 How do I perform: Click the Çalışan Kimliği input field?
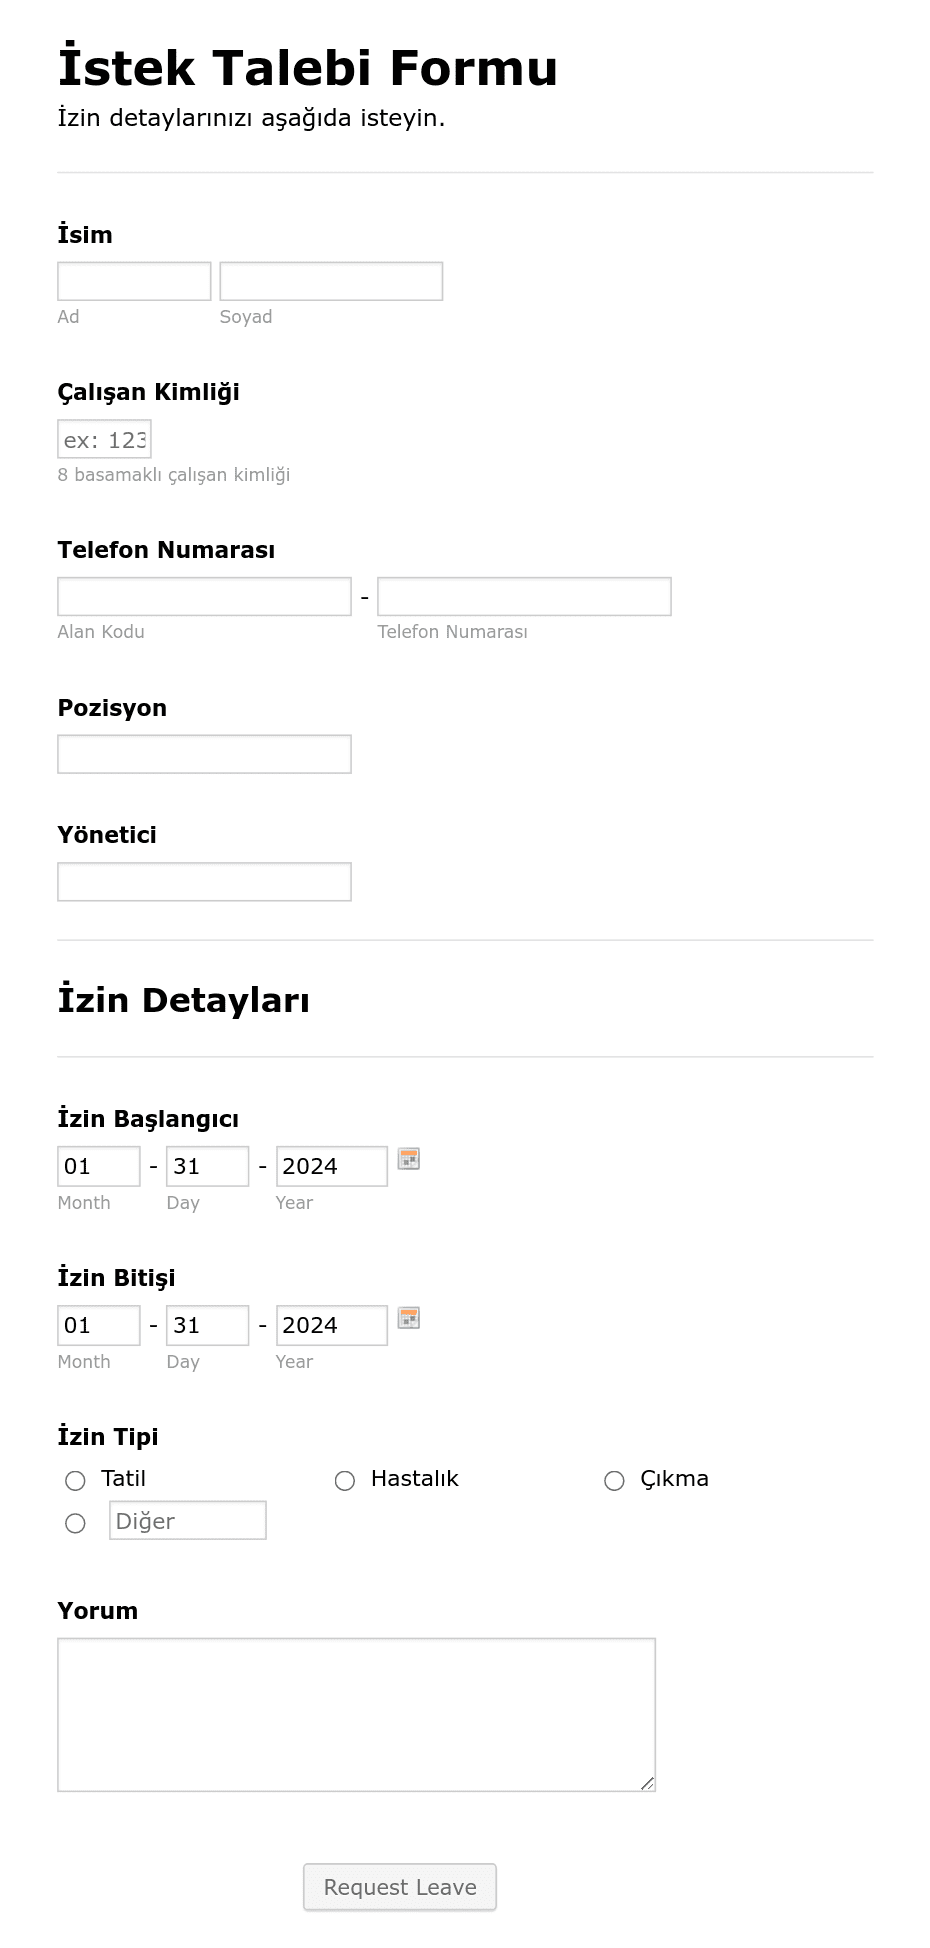pos(104,439)
